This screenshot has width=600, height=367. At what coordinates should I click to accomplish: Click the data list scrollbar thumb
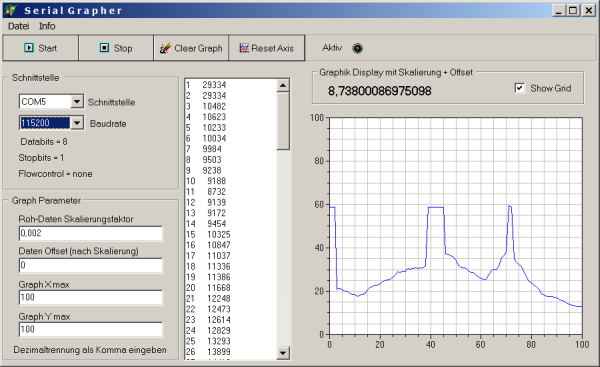283,121
